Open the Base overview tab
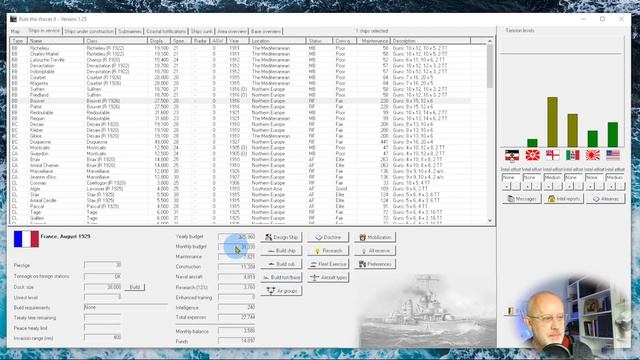The height and width of the screenshot is (360, 640). pyautogui.click(x=266, y=31)
